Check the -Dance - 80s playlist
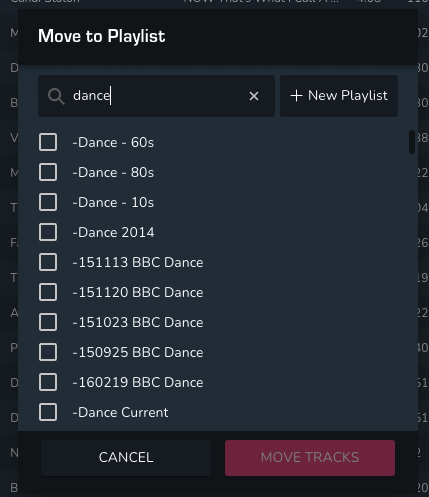 [x=48, y=172]
